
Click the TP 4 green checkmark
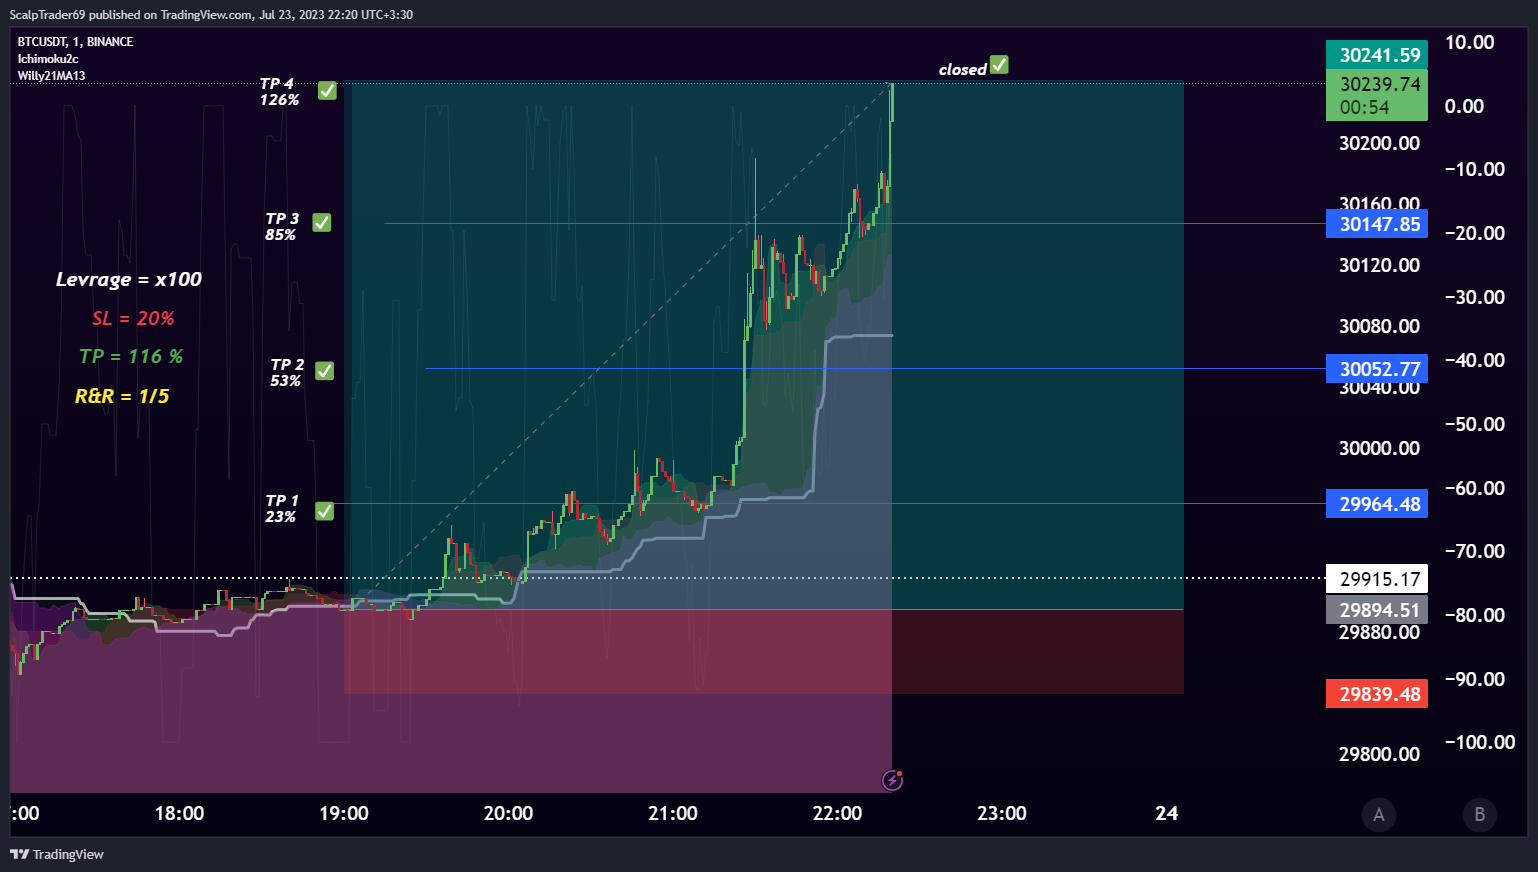327,91
